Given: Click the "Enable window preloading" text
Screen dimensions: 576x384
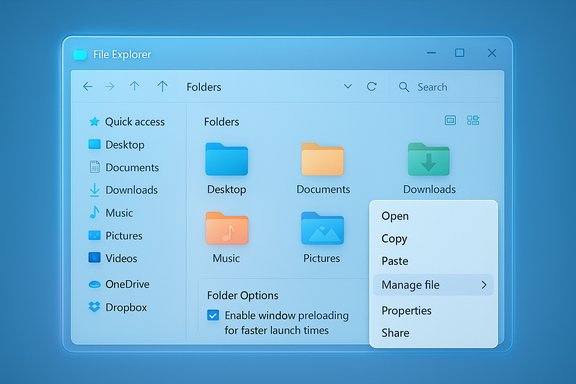Looking at the screenshot, I should pos(287,316).
